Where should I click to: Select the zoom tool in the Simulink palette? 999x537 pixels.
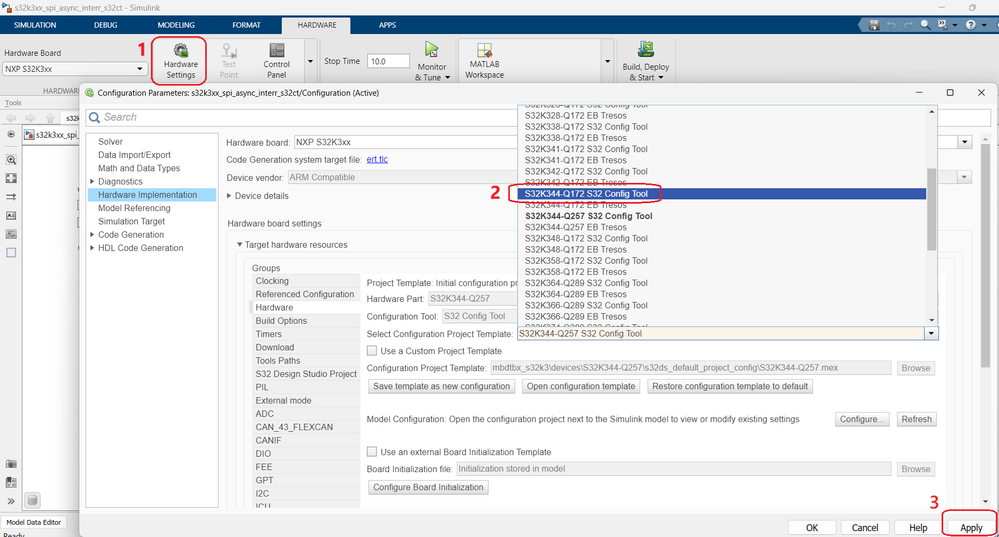click(11, 160)
